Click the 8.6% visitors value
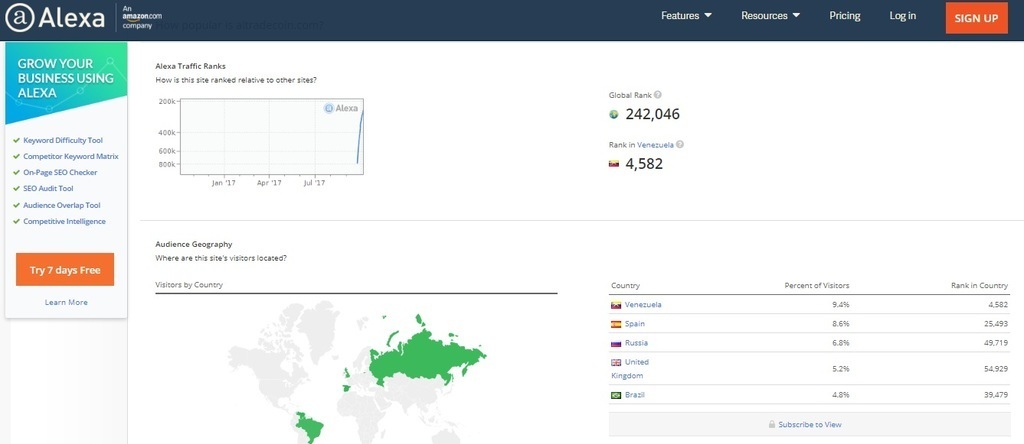This screenshot has width=1024, height=444. coord(842,324)
